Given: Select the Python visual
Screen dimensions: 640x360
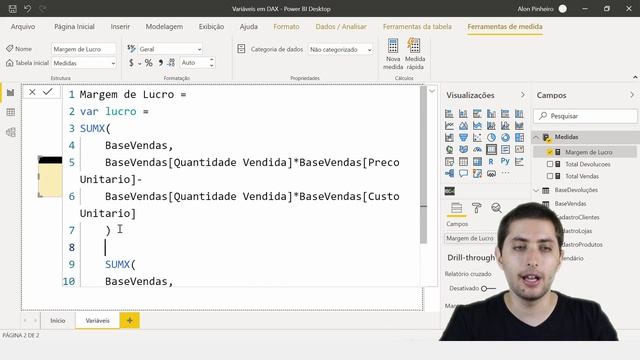Looking at the screenshot, I should 505,162.
